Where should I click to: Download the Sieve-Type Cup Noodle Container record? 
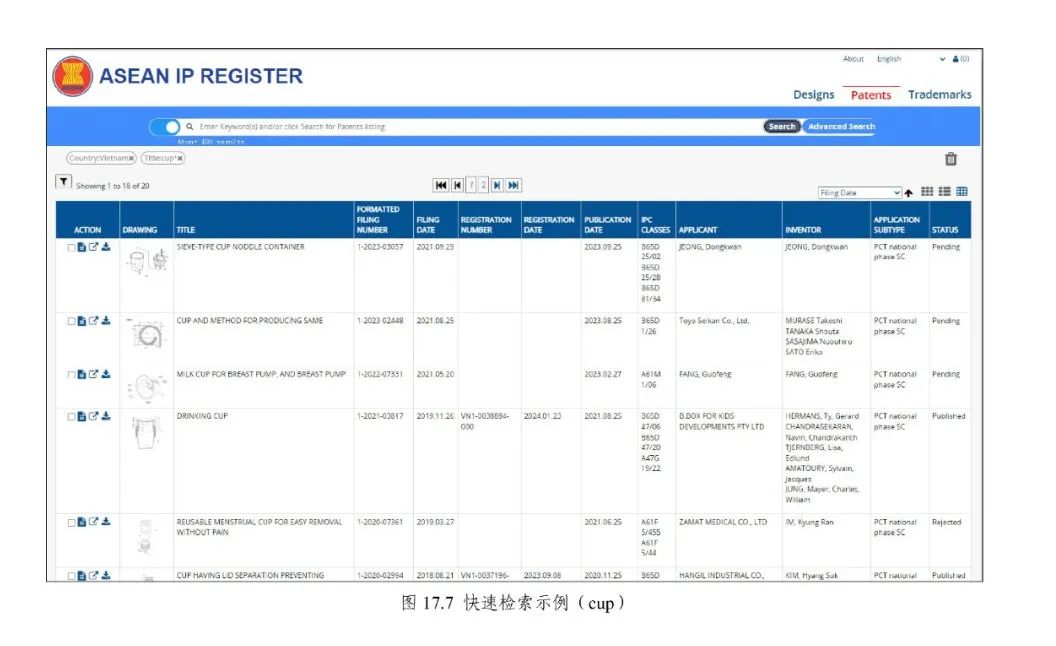(x=106, y=247)
